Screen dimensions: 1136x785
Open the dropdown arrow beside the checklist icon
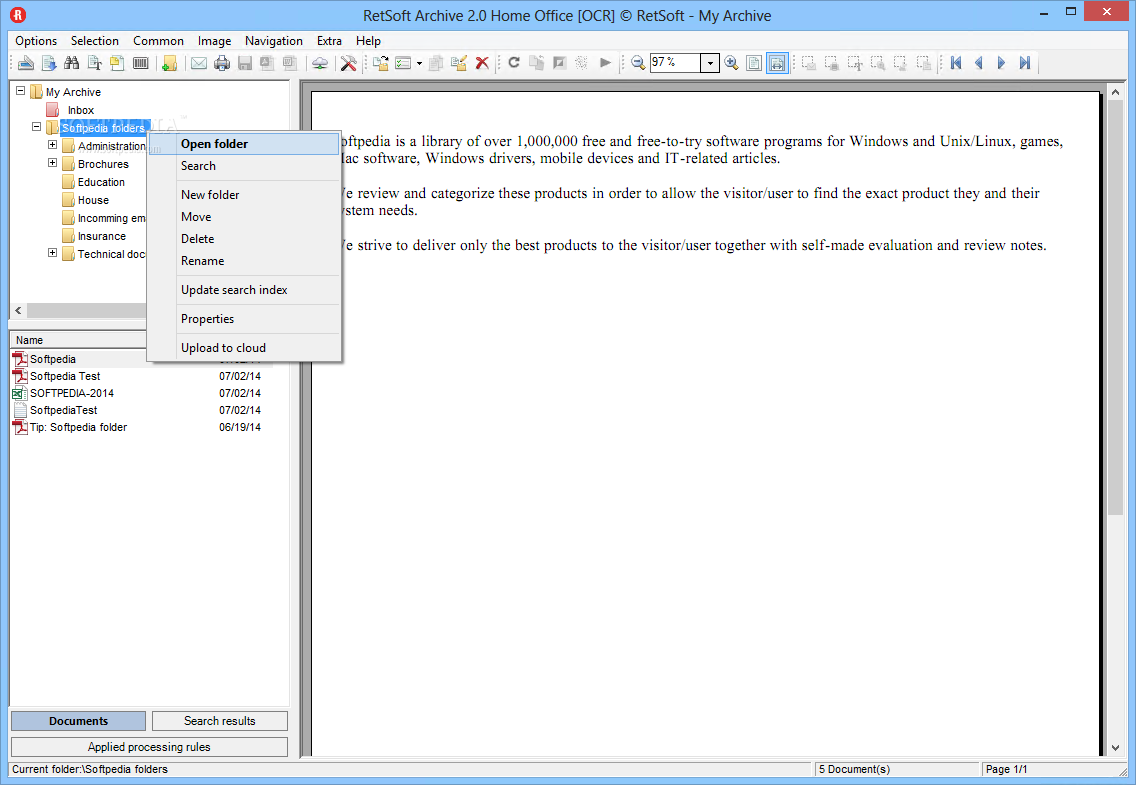pos(419,63)
